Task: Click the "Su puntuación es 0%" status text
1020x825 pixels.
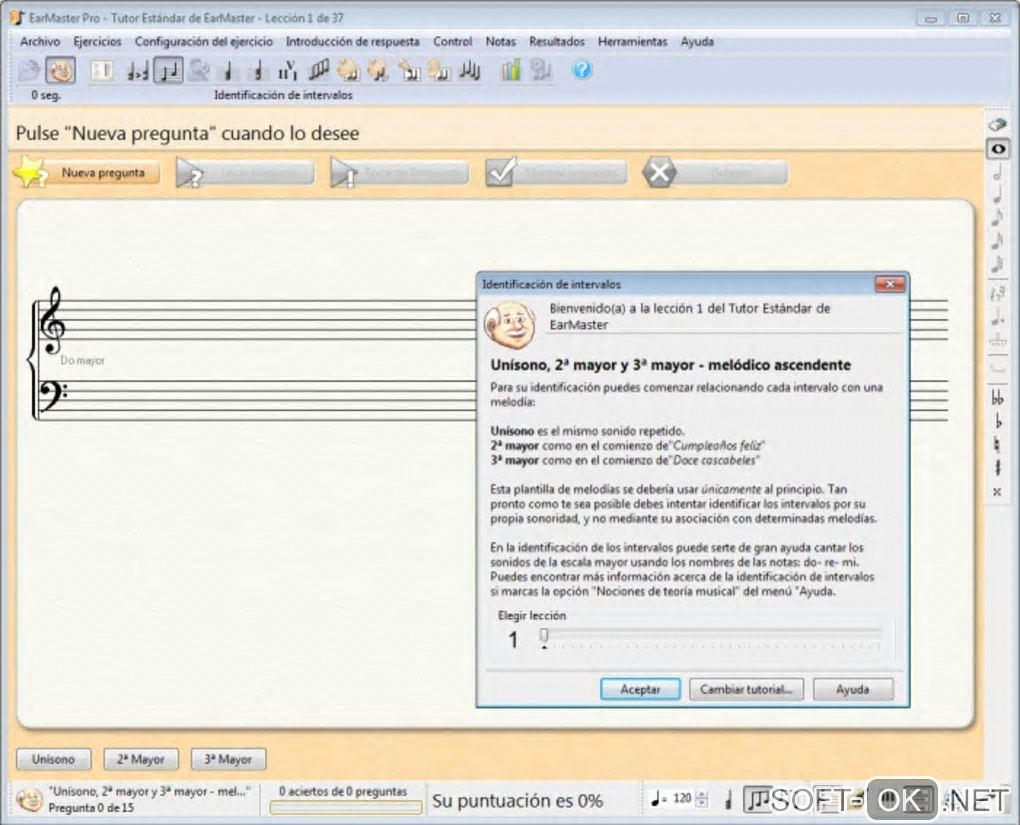Action: (x=518, y=801)
